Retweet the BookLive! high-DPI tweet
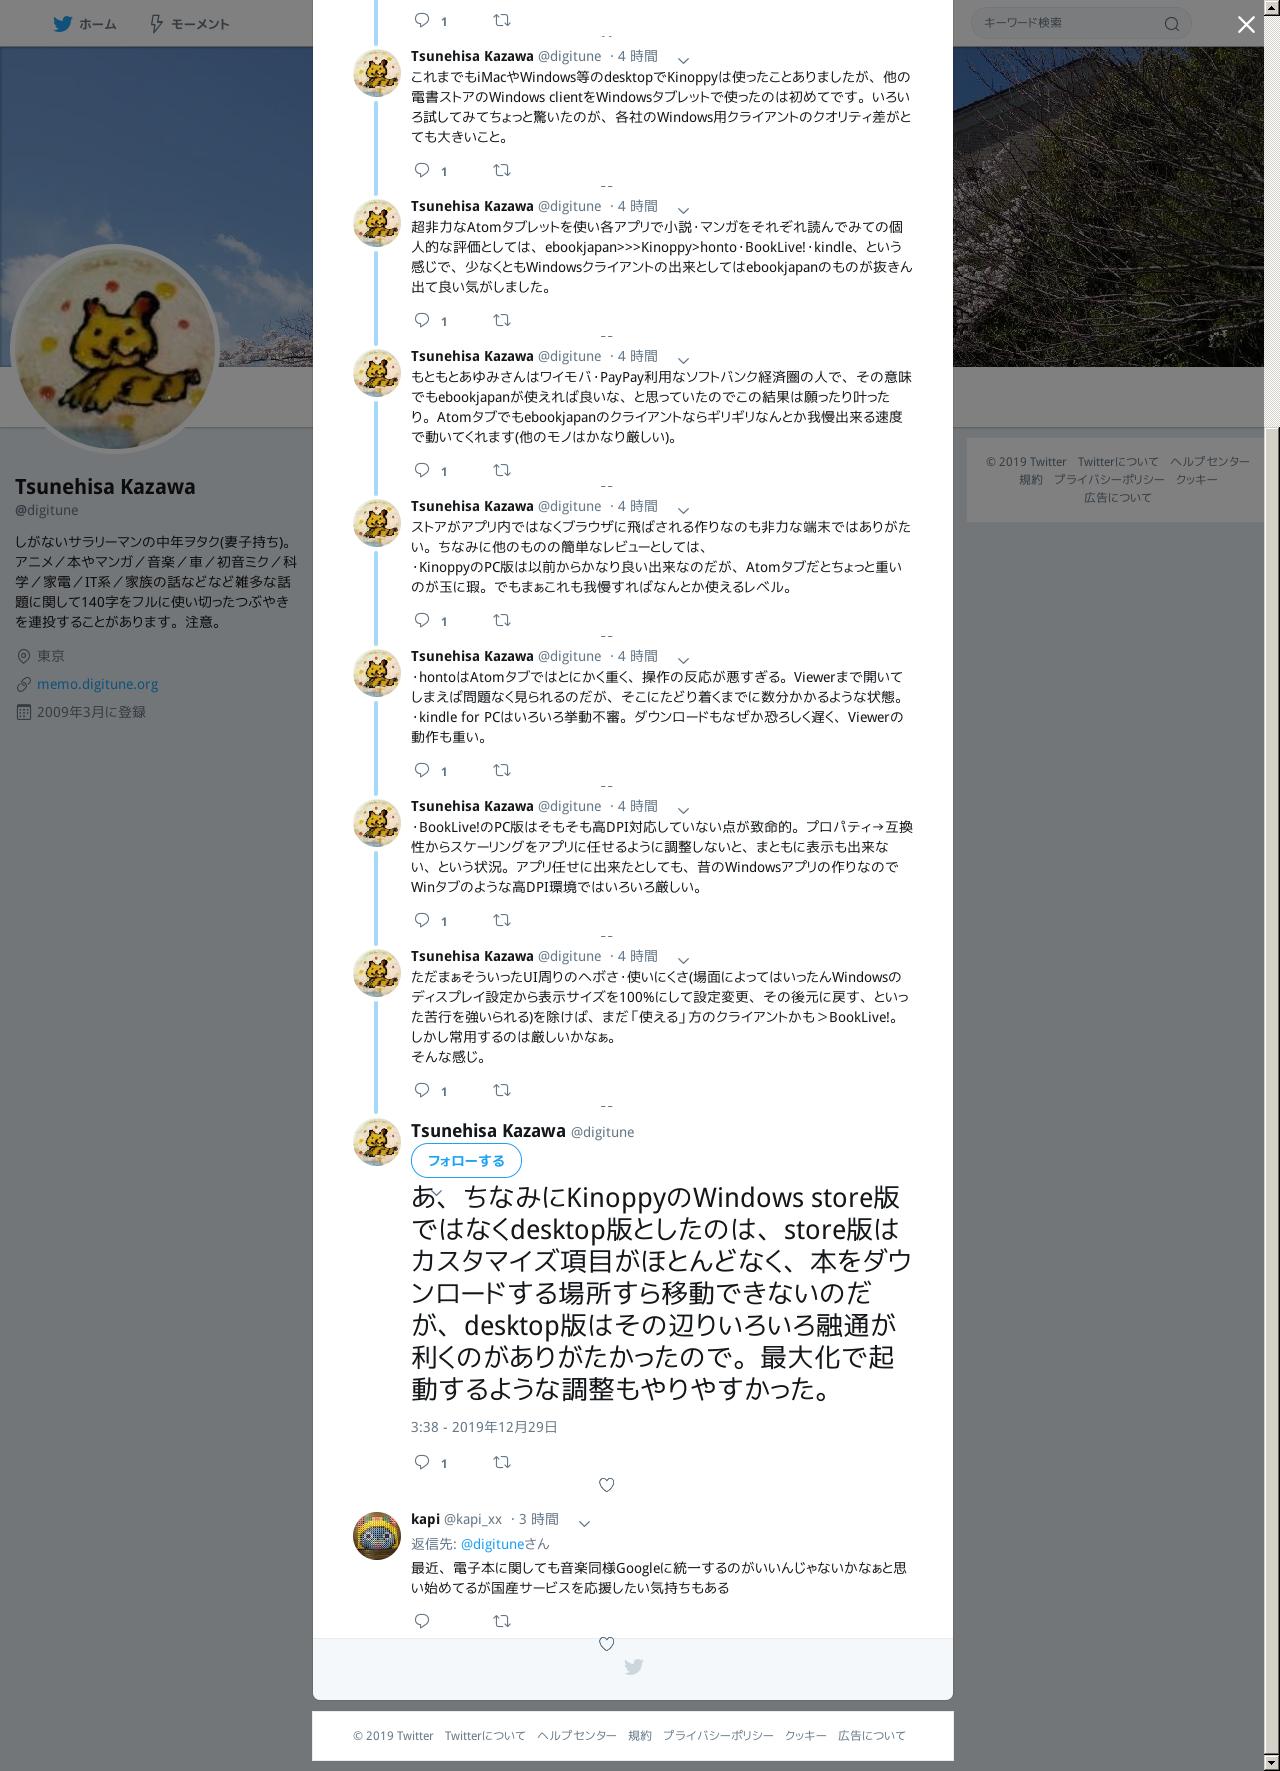1280x1771 pixels. pyautogui.click(x=502, y=920)
